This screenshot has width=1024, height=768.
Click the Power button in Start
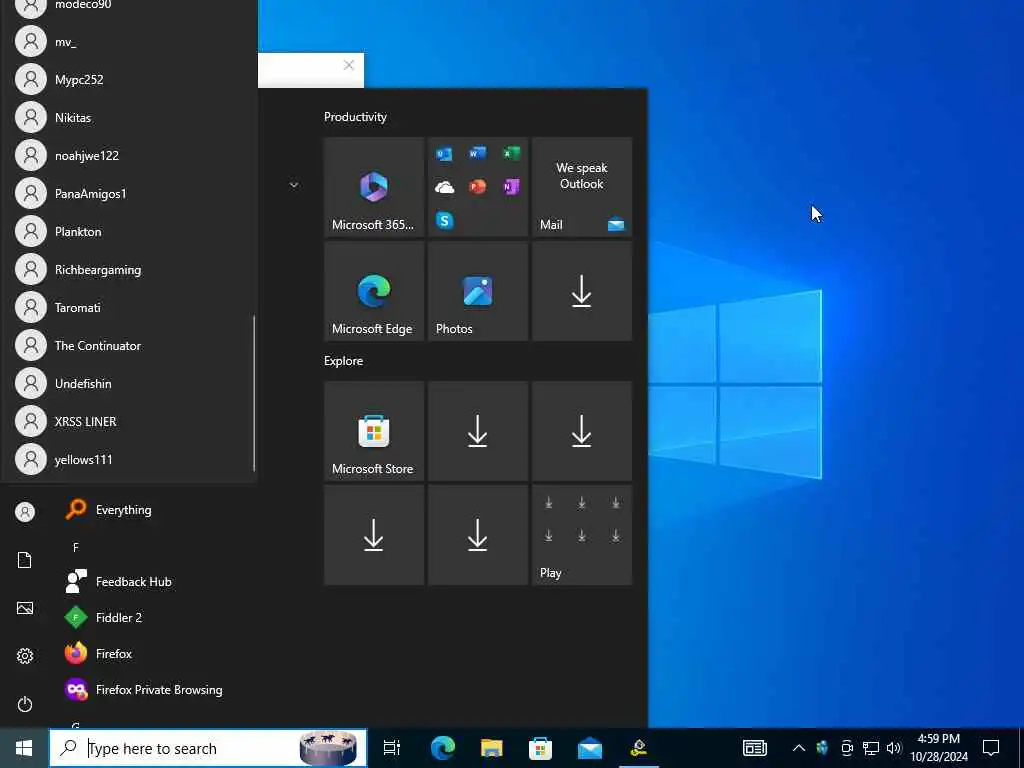(25, 704)
